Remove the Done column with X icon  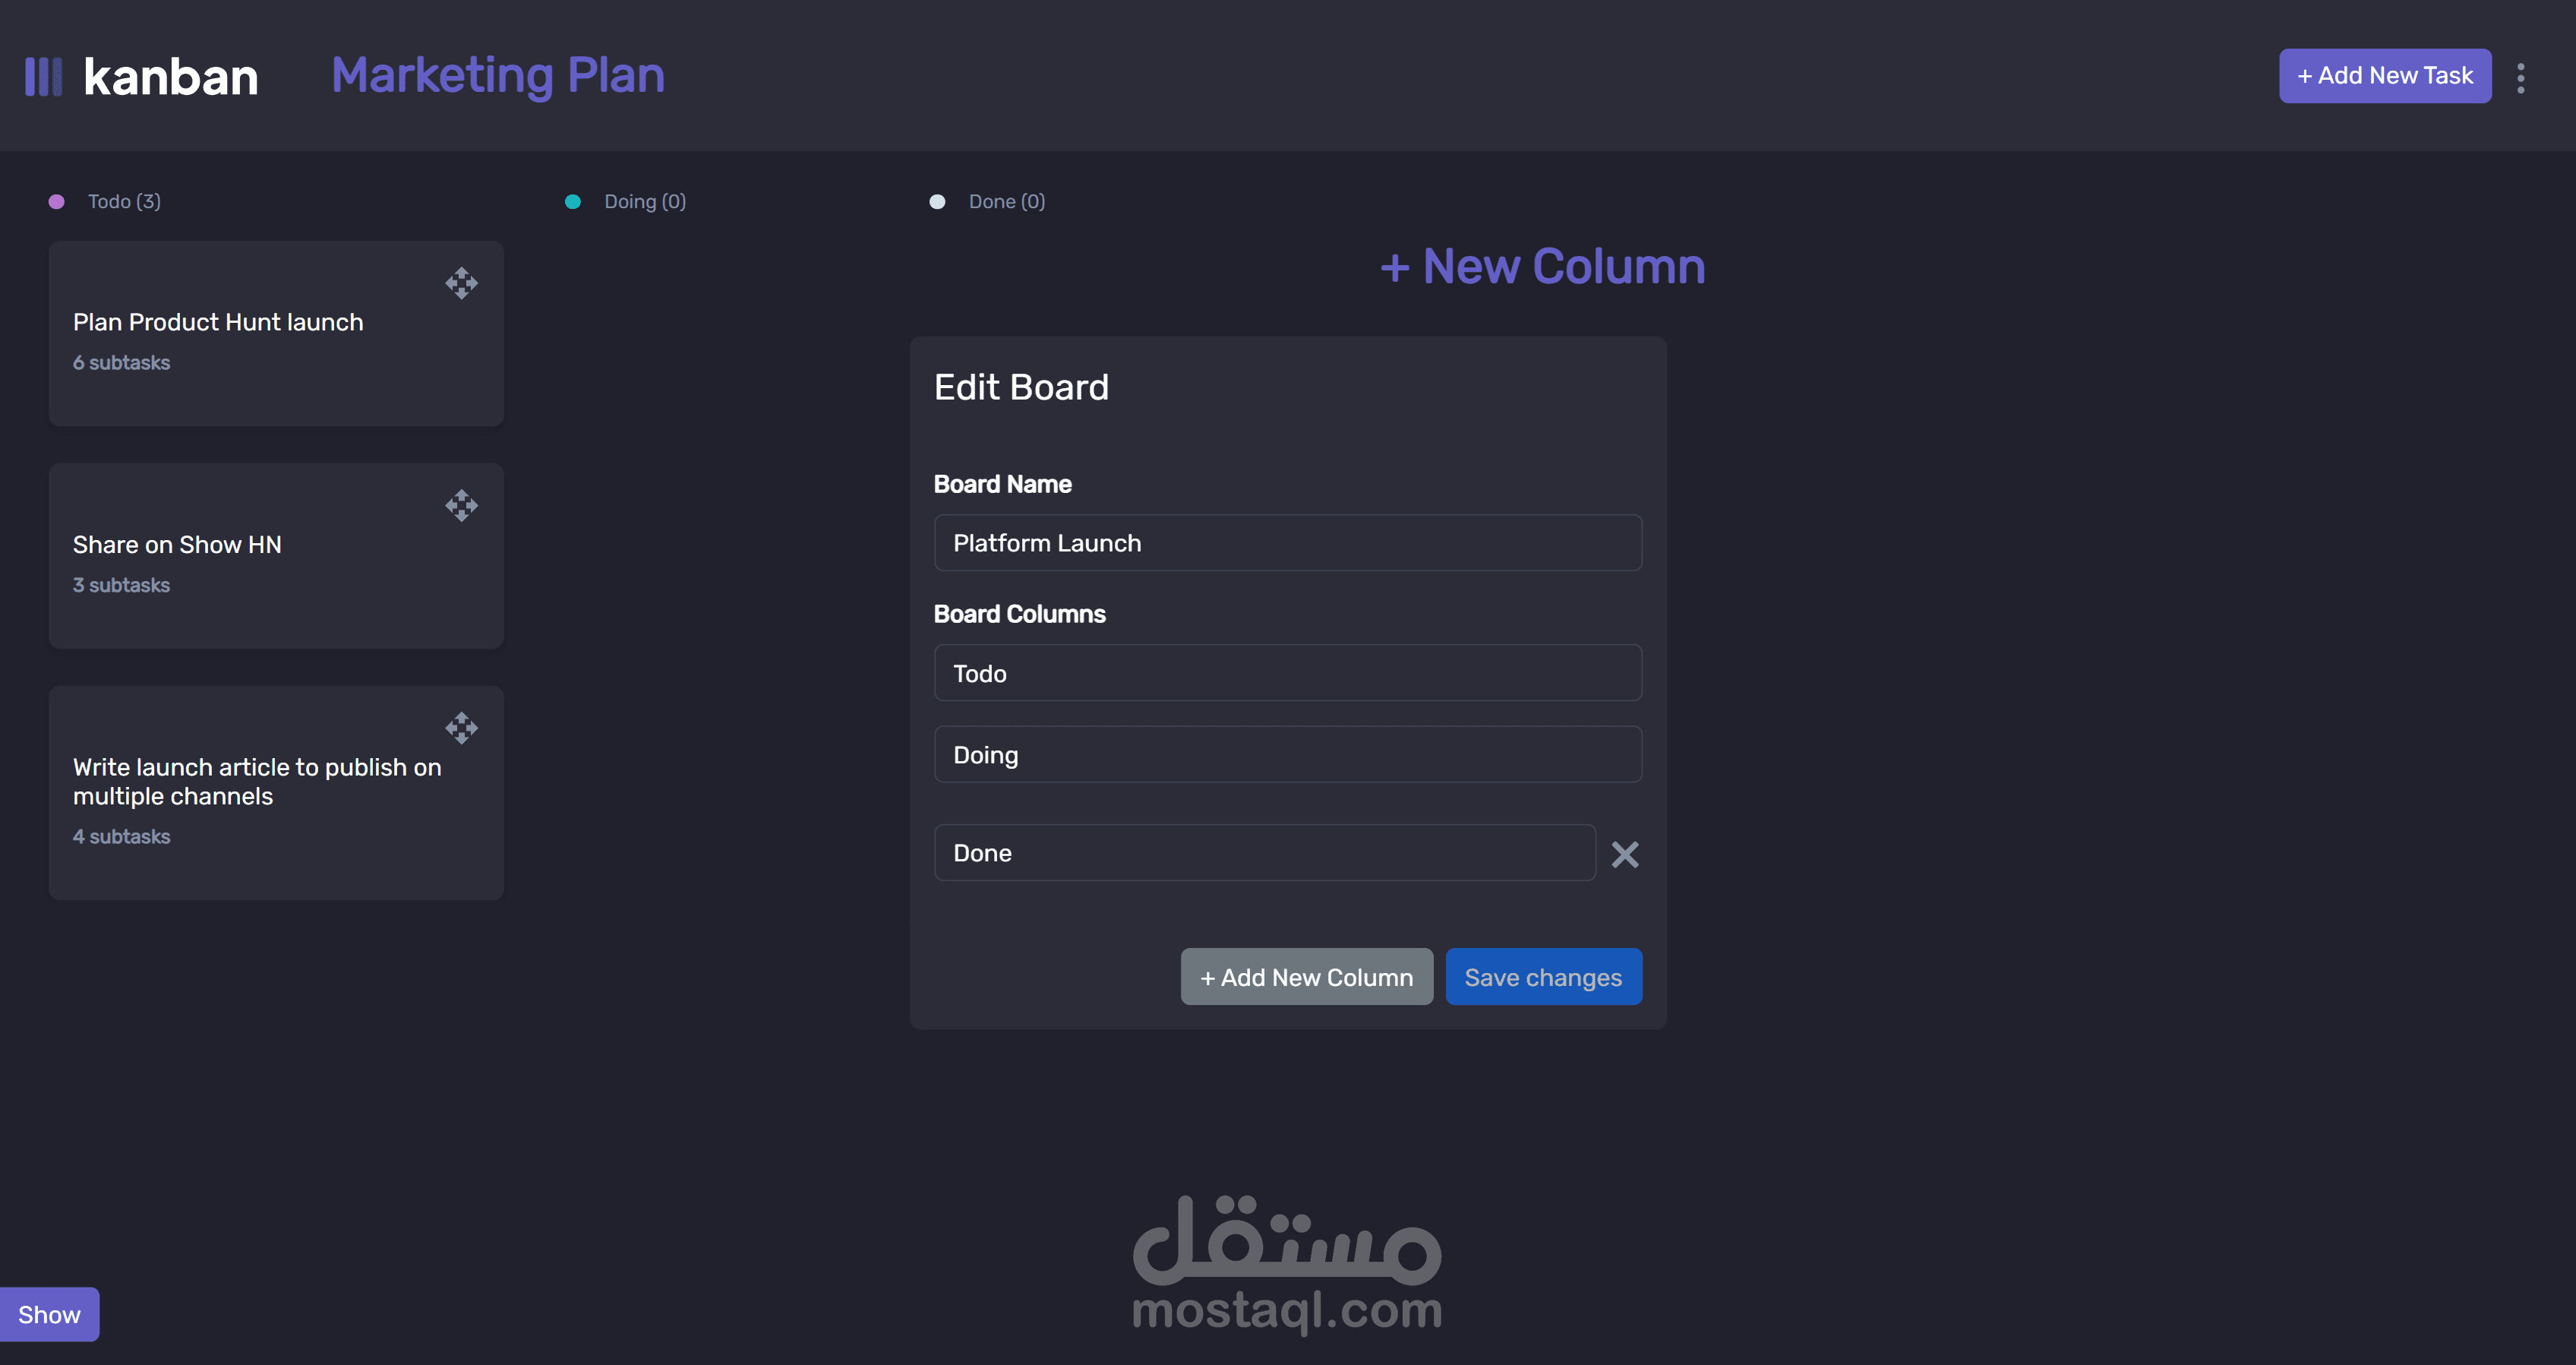1624,854
